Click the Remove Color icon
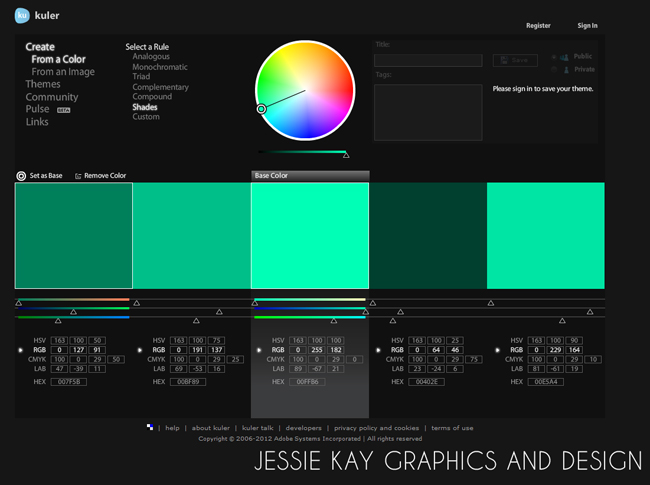650x485 pixels. tap(78, 176)
